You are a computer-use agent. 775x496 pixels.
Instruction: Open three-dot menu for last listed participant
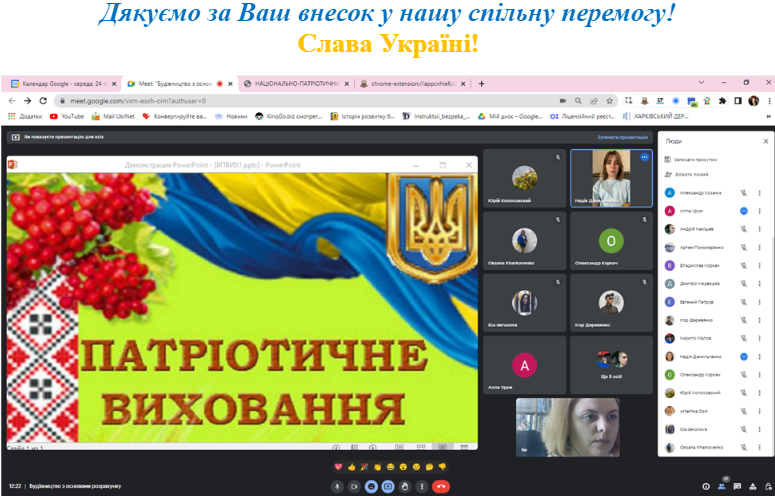(759, 446)
